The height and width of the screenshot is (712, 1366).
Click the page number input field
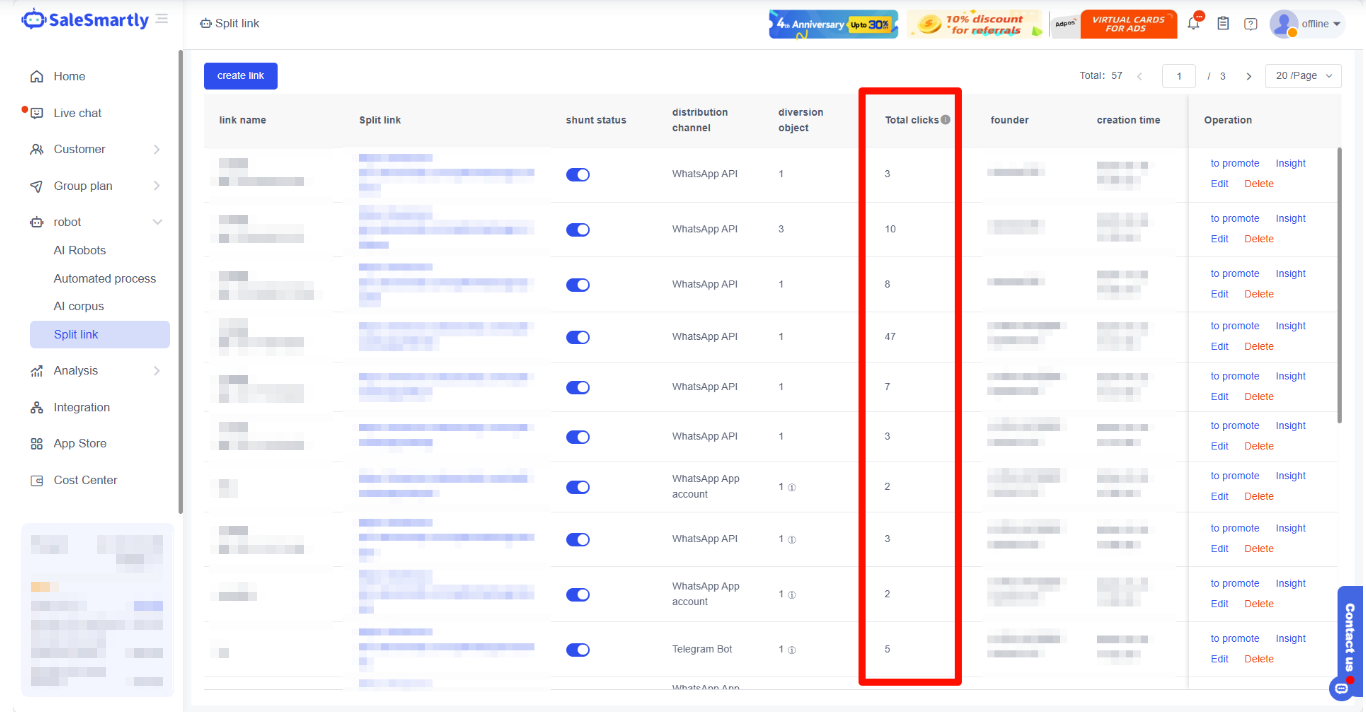tap(1178, 76)
